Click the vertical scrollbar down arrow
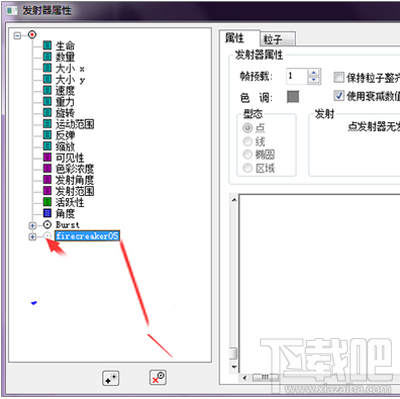 (234, 367)
